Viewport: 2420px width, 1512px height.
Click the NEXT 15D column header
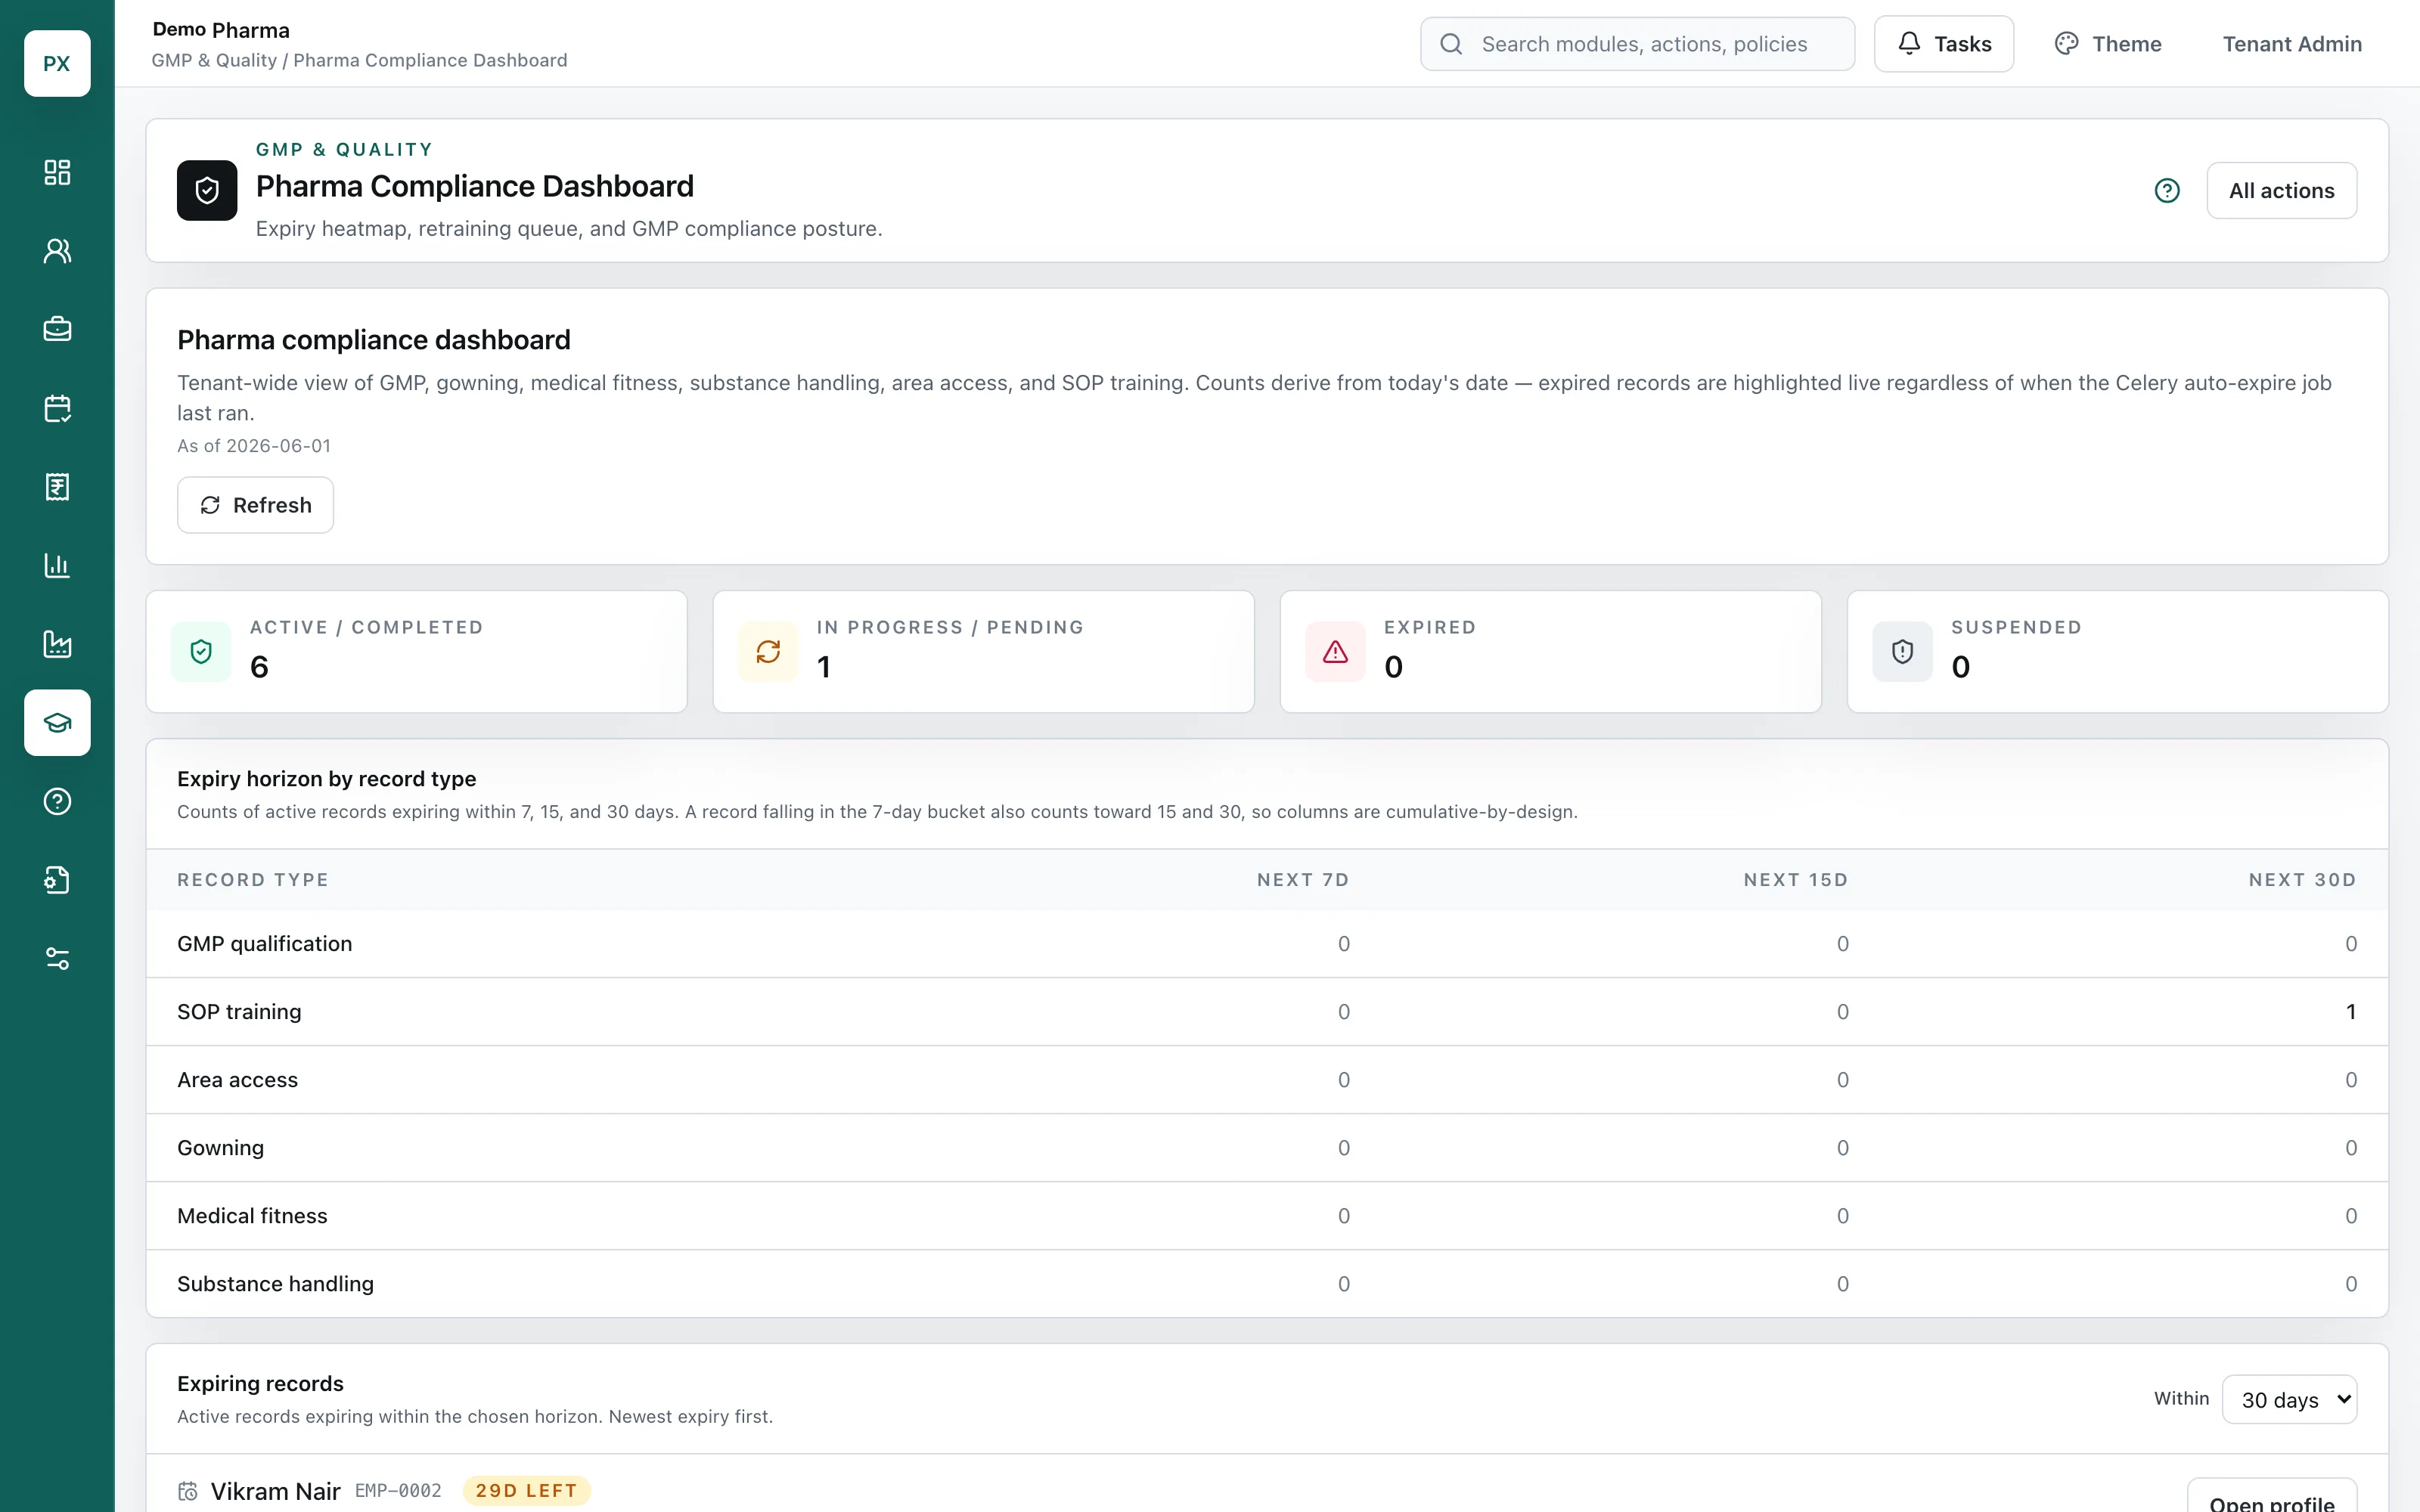click(x=1796, y=880)
